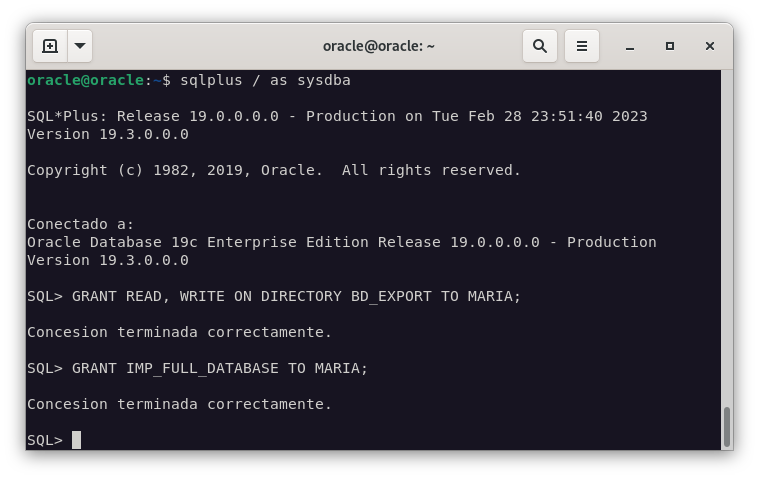This screenshot has width=759, height=479.
Task: Expand the new tab dropdown arrow
Action: pos(80,46)
